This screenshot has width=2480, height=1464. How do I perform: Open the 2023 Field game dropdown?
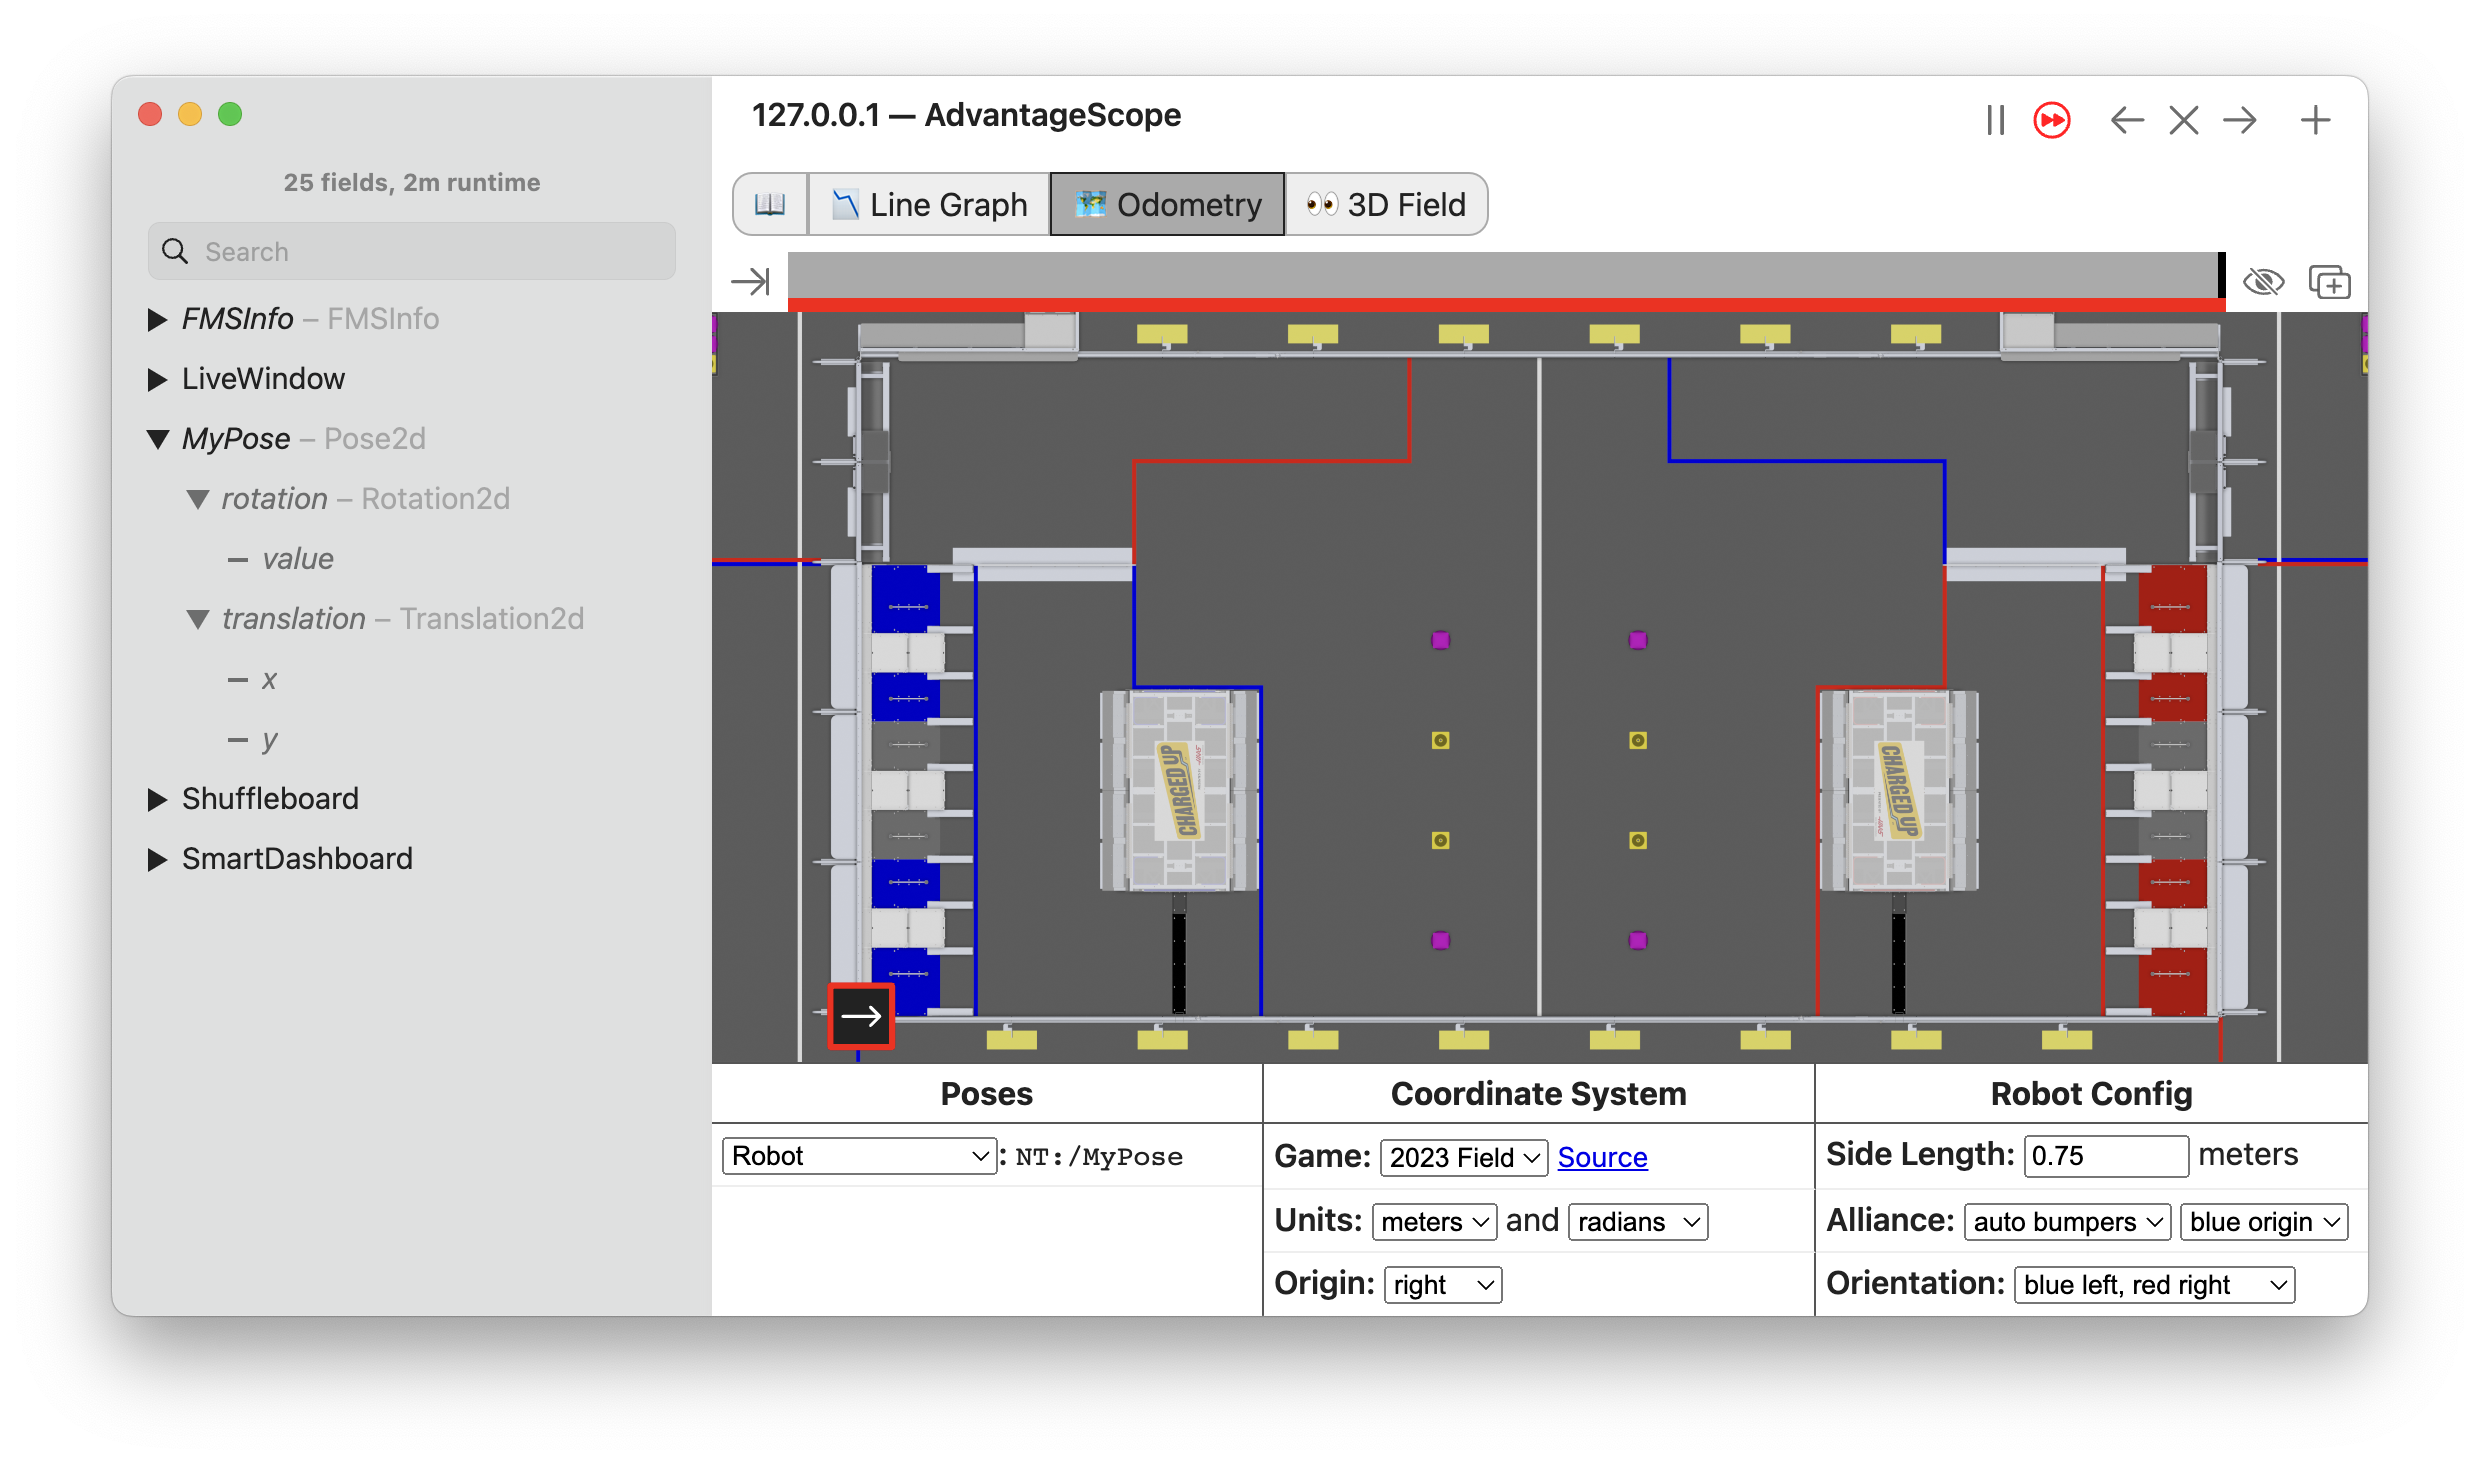tap(1464, 1157)
